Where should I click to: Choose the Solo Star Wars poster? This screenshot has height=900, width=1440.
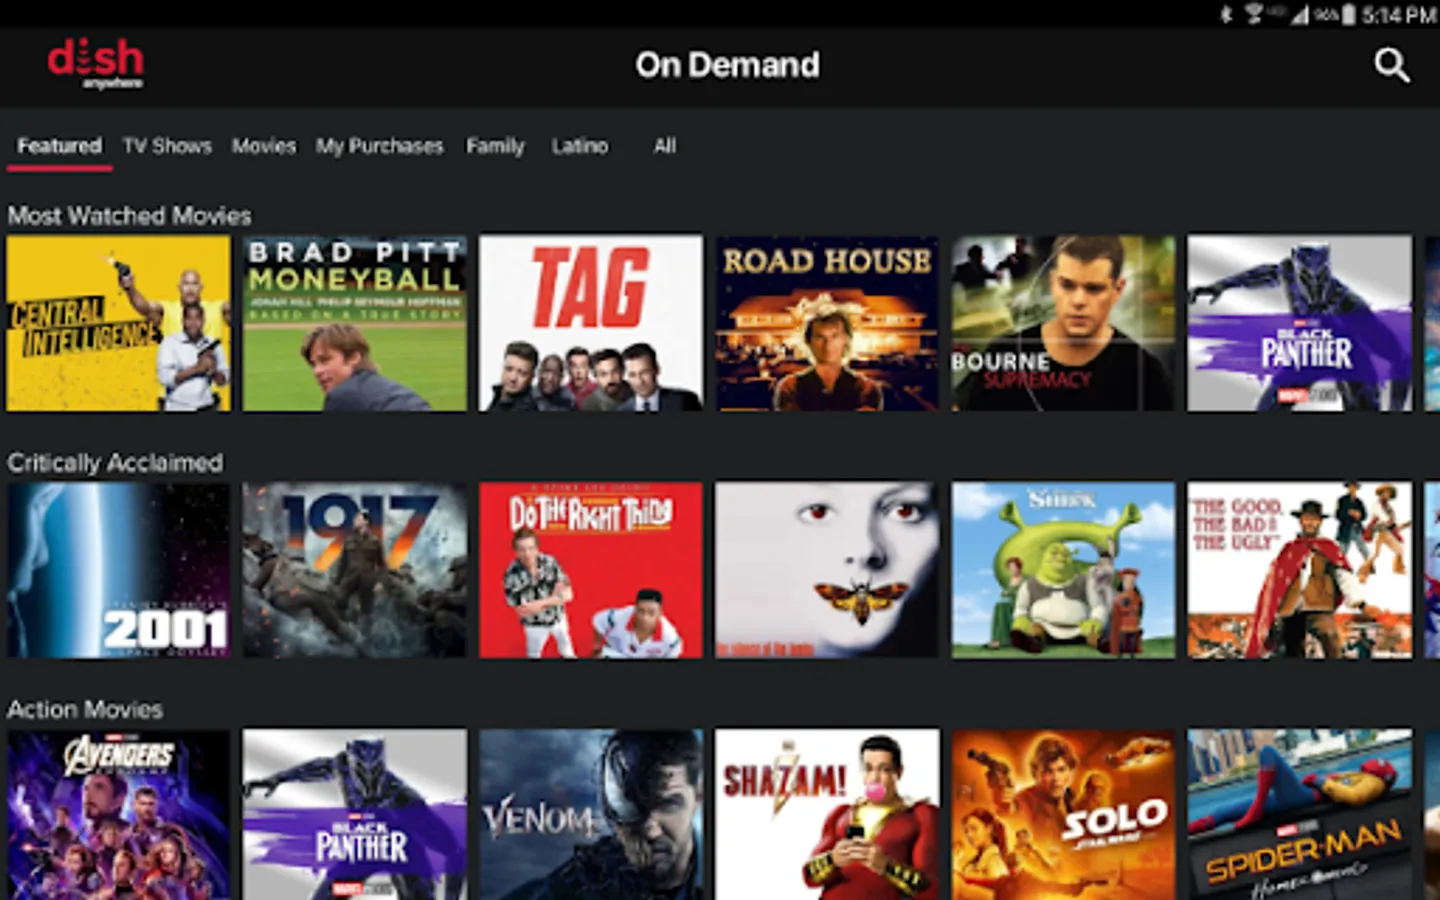point(1063,814)
